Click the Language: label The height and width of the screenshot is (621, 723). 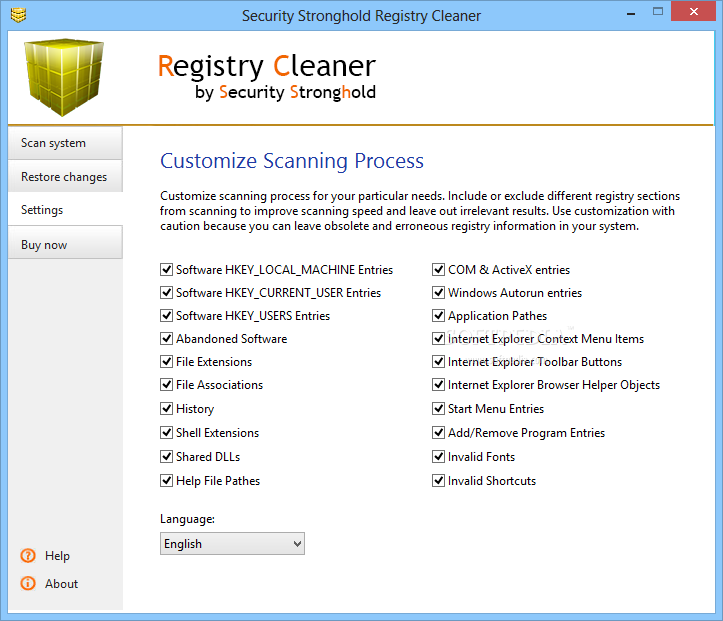point(187,519)
